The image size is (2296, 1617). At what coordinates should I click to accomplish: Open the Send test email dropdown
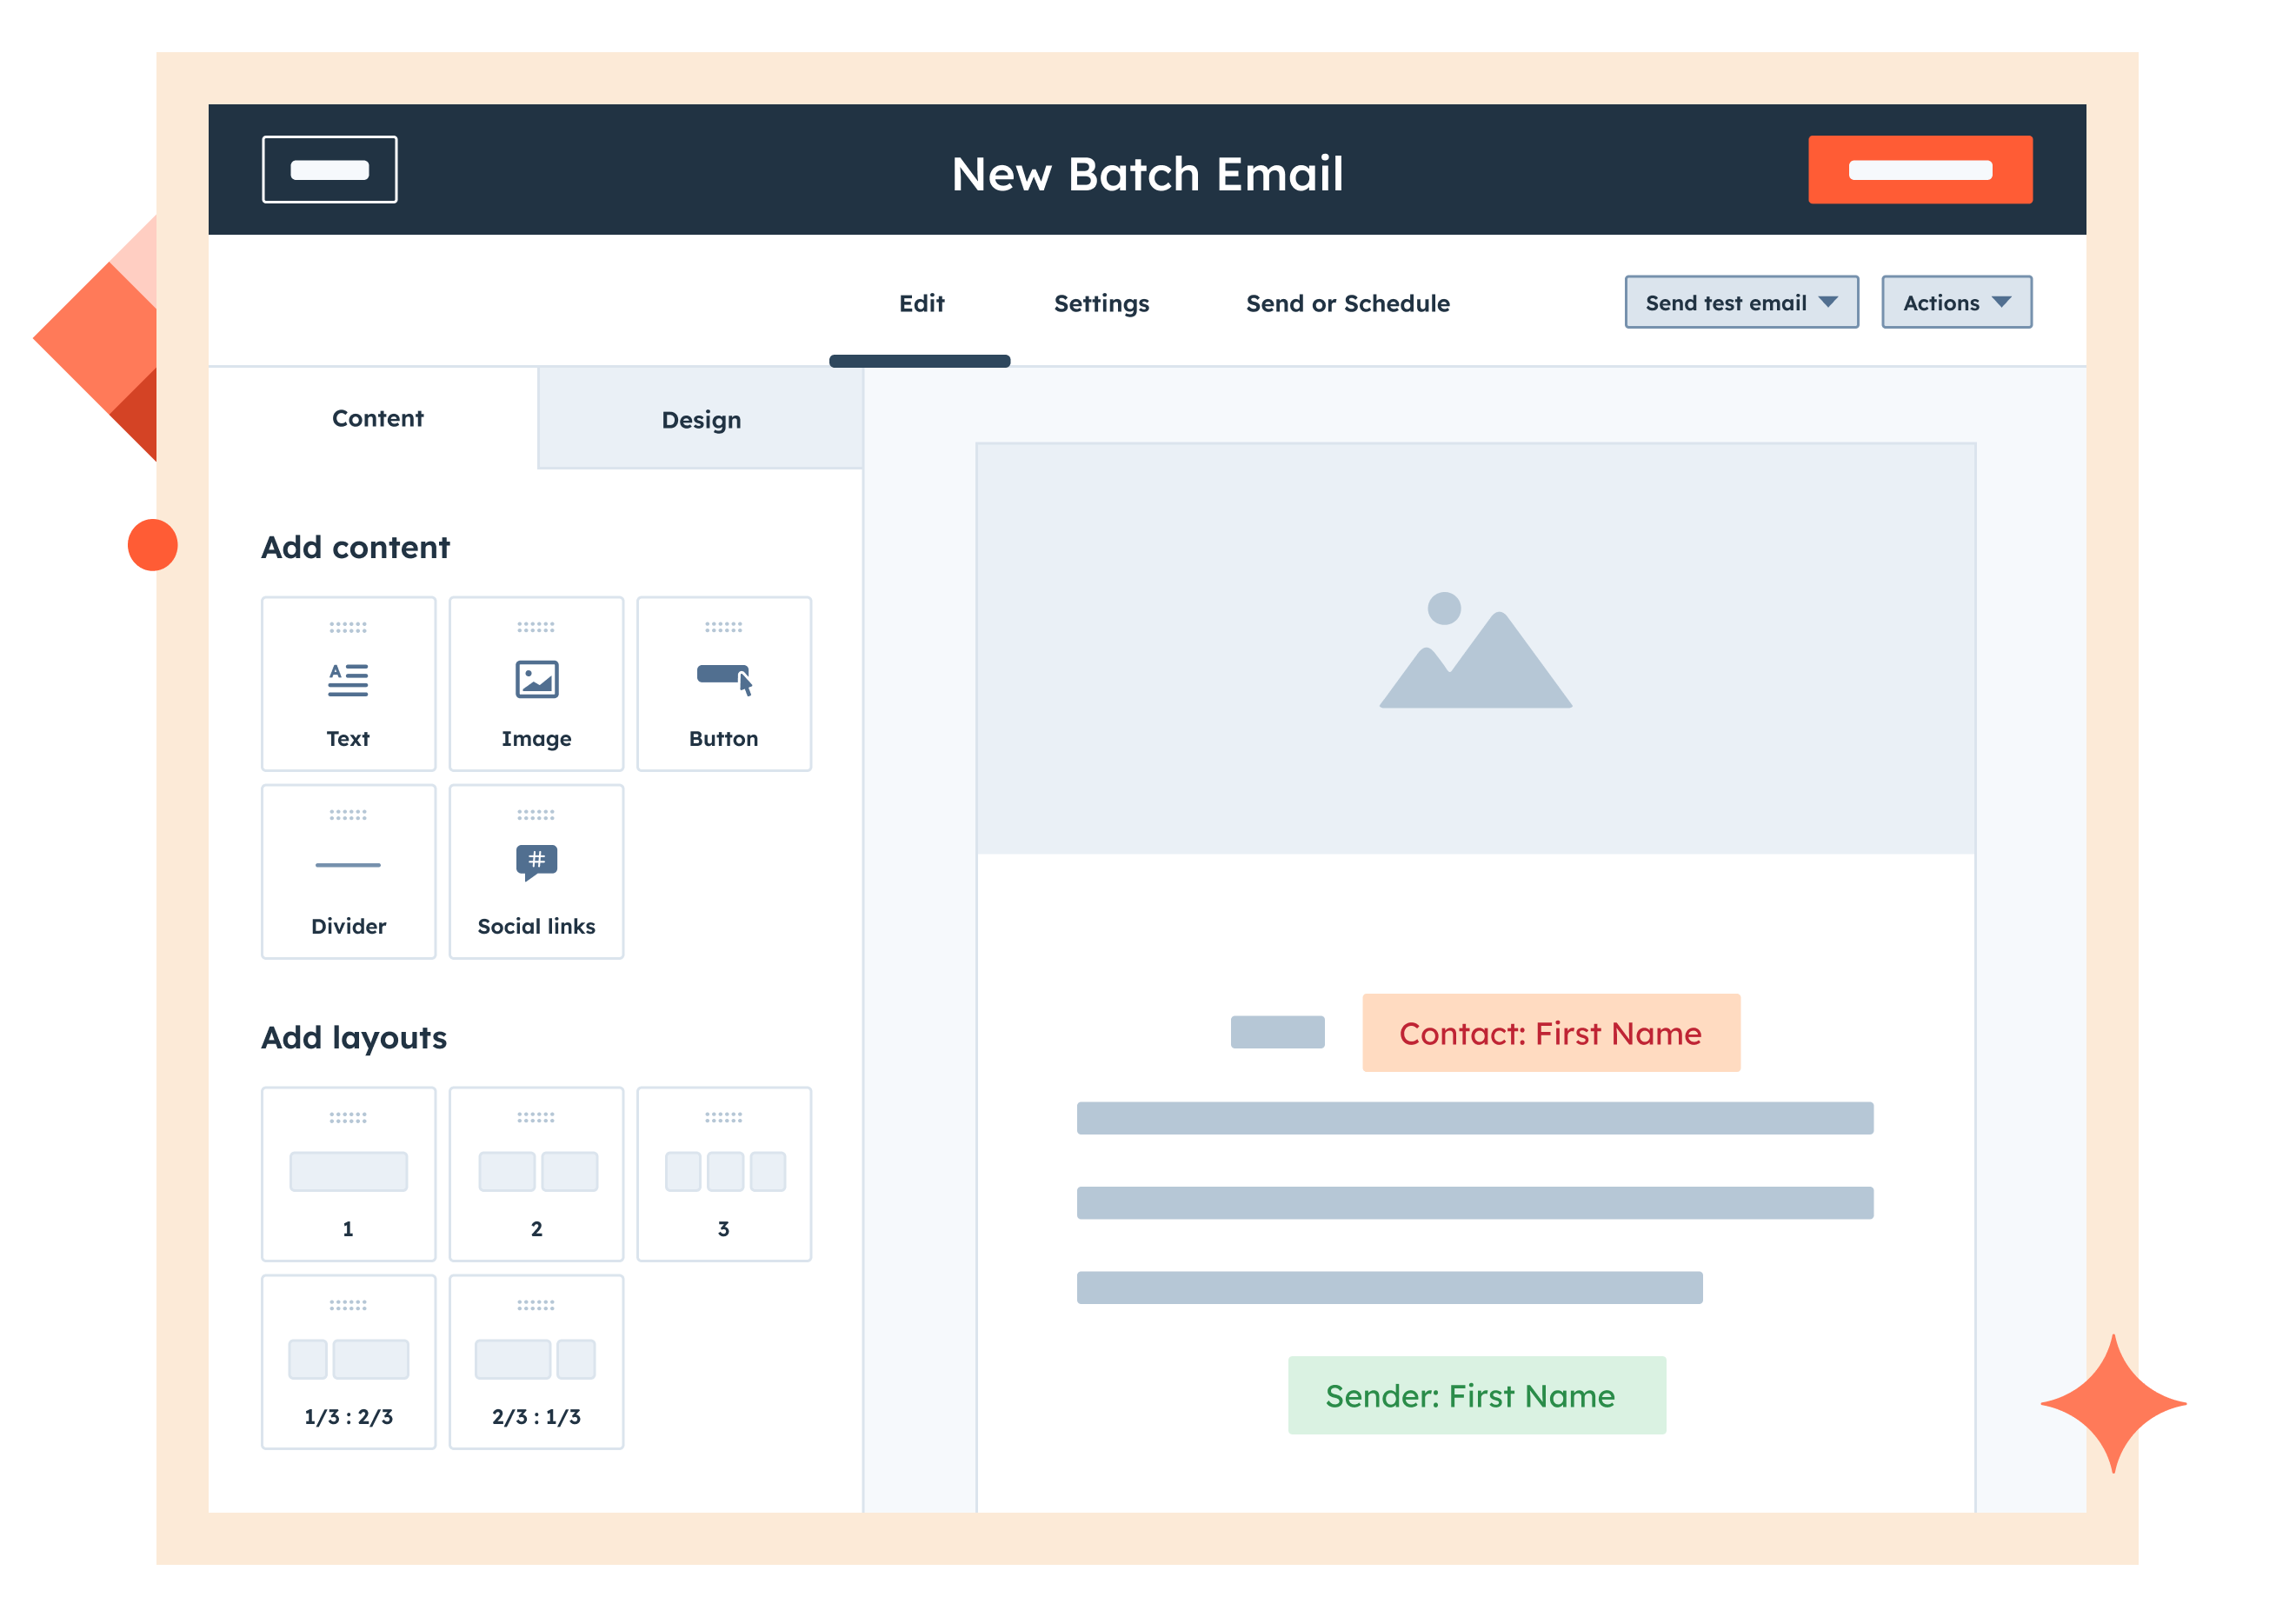(1740, 302)
